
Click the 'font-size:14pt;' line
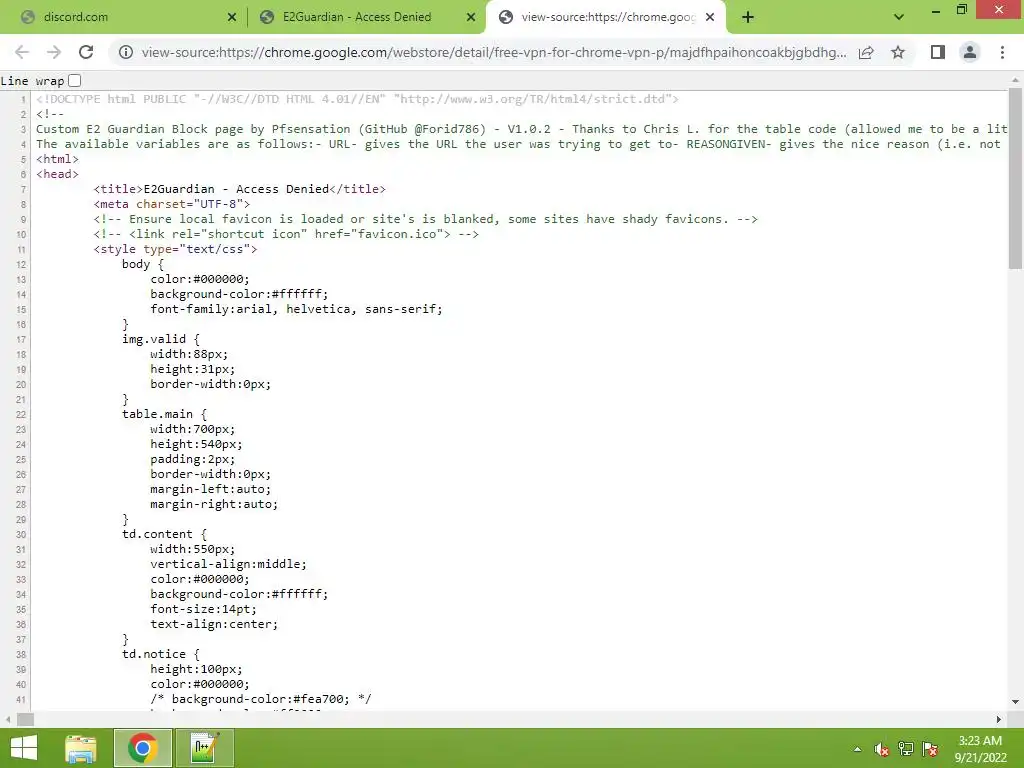[x=203, y=609]
